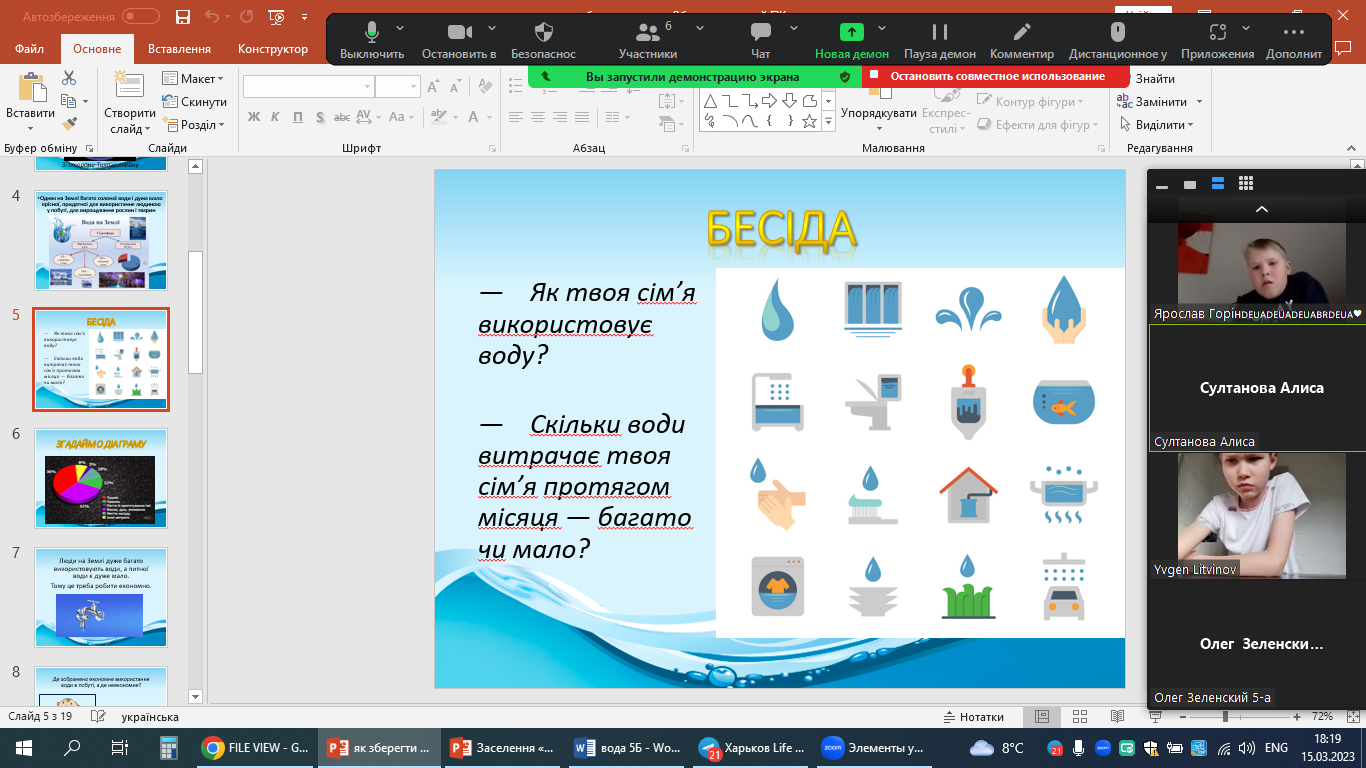Click Zoom Remote control mouse icon
The height and width of the screenshot is (768, 1366).
point(1118,32)
